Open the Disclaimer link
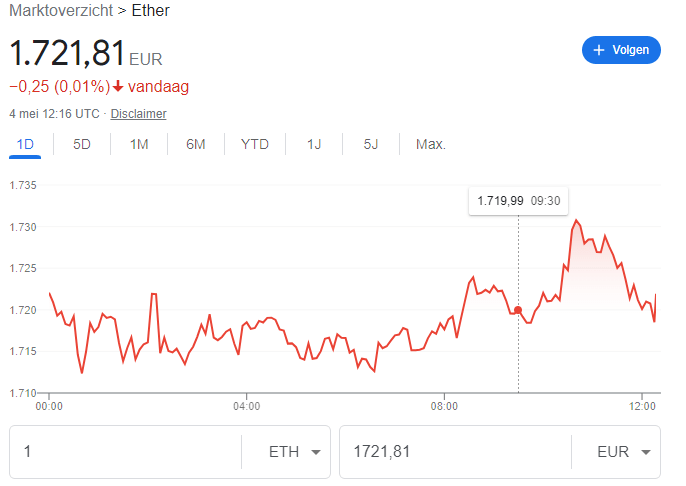686x486 pixels. (138, 114)
